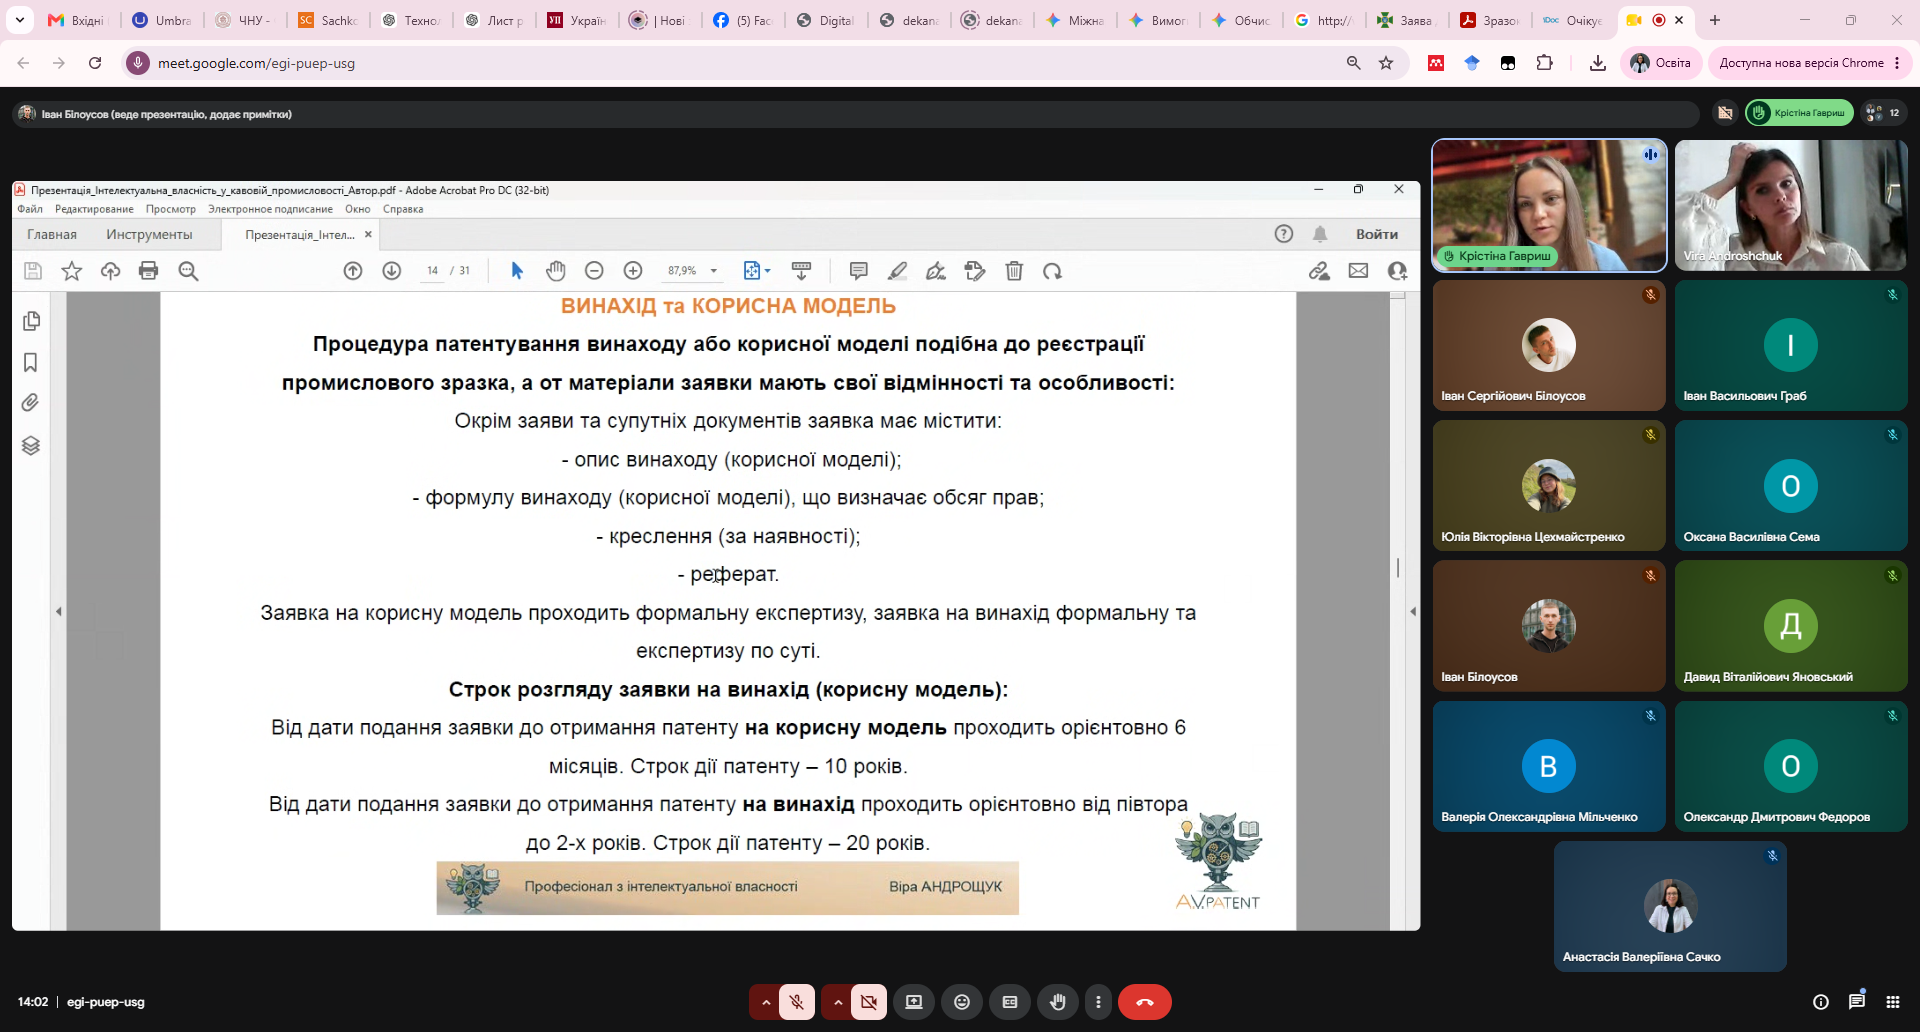Viewport: 1920px width, 1032px height.
Task: Leave the call with the red hang-up button
Action: pyautogui.click(x=1144, y=1002)
